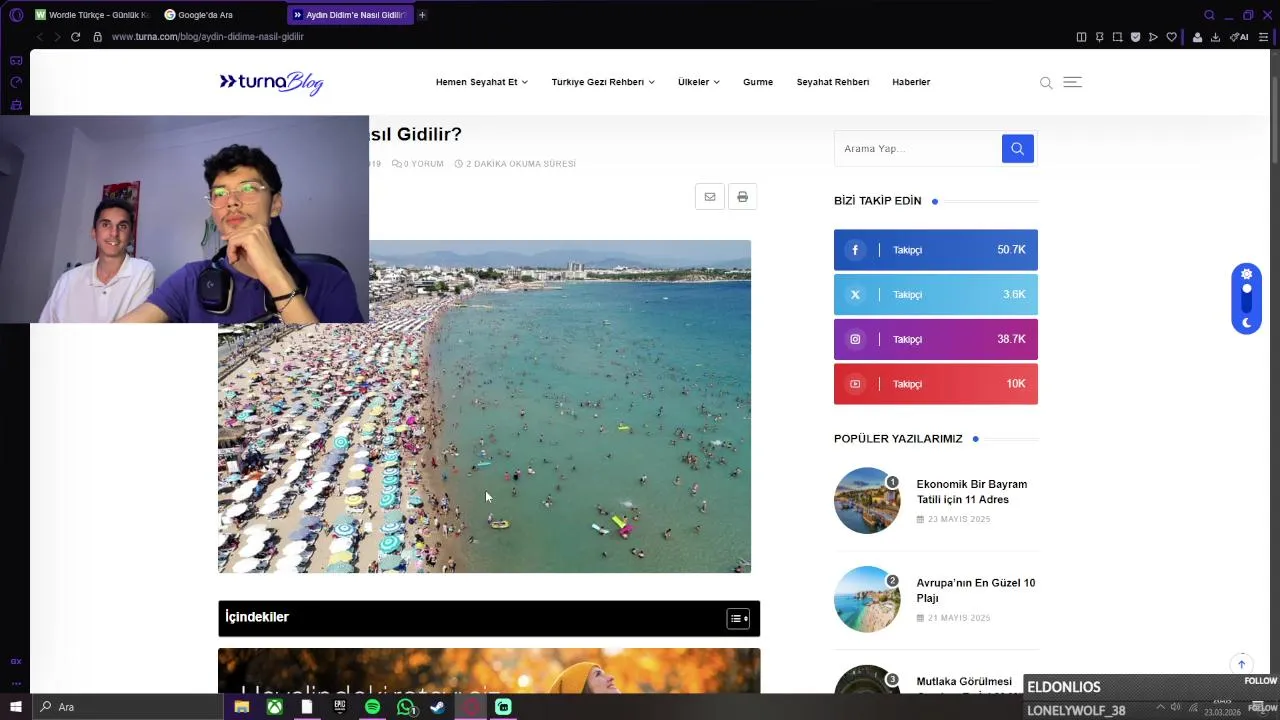Click the browser address bar URL

pyautogui.click(x=208, y=37)
